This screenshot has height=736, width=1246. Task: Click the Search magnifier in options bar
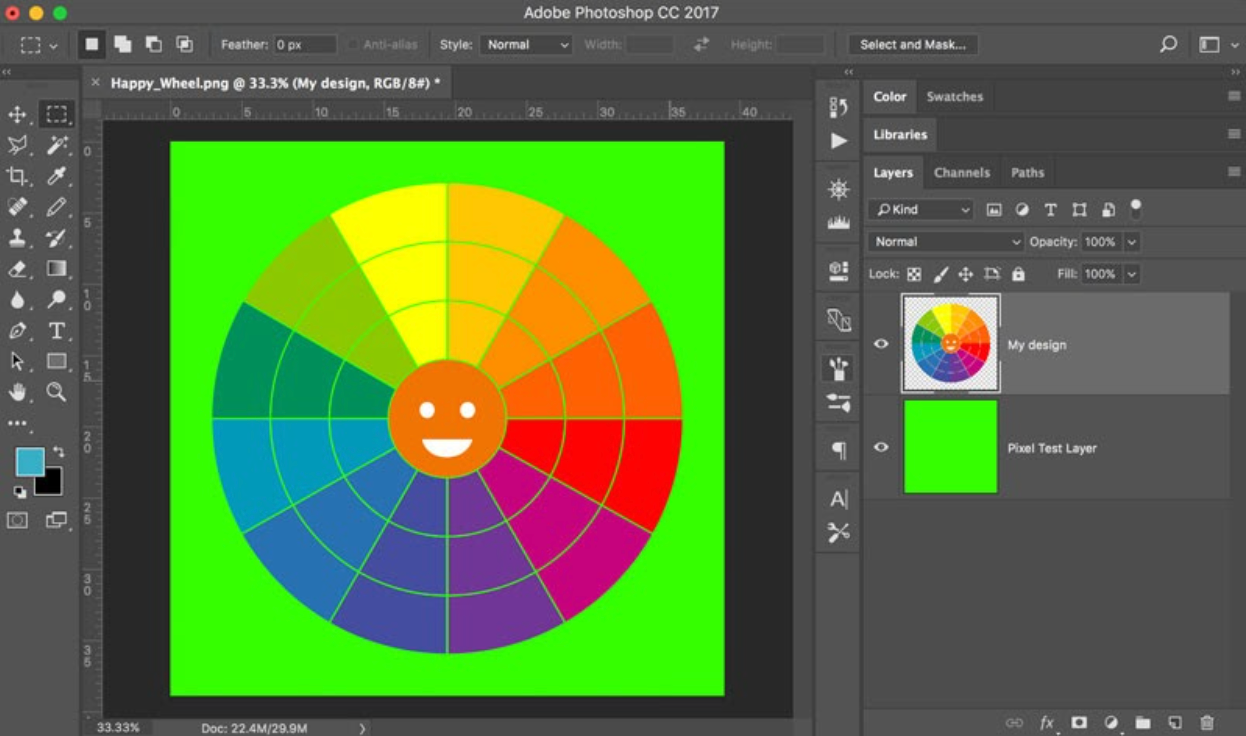coord(1168,45)
